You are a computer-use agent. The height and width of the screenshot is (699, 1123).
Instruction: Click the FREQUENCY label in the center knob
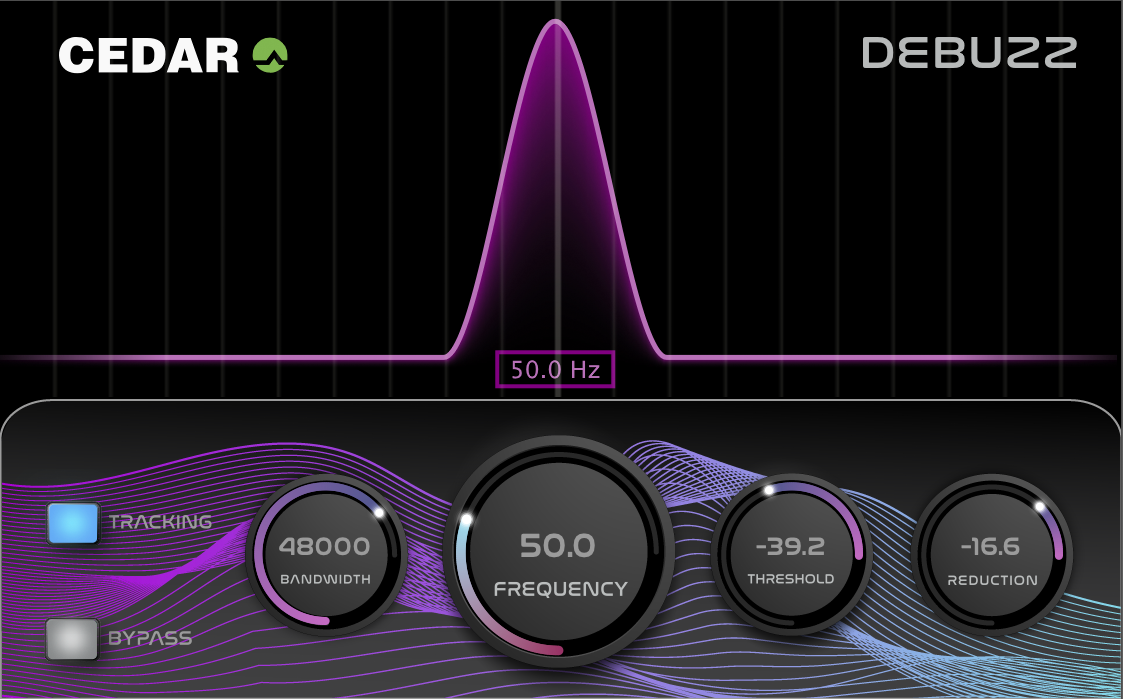(x=560, y=589)
